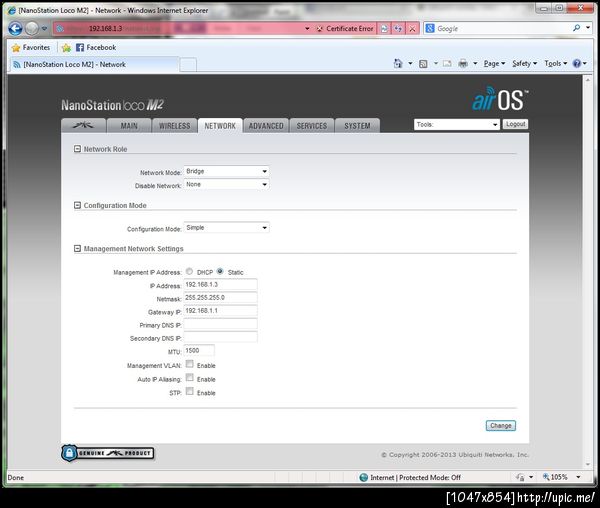Switch to the SERVICES tab
600x508 pixels.
click(311, 126)
